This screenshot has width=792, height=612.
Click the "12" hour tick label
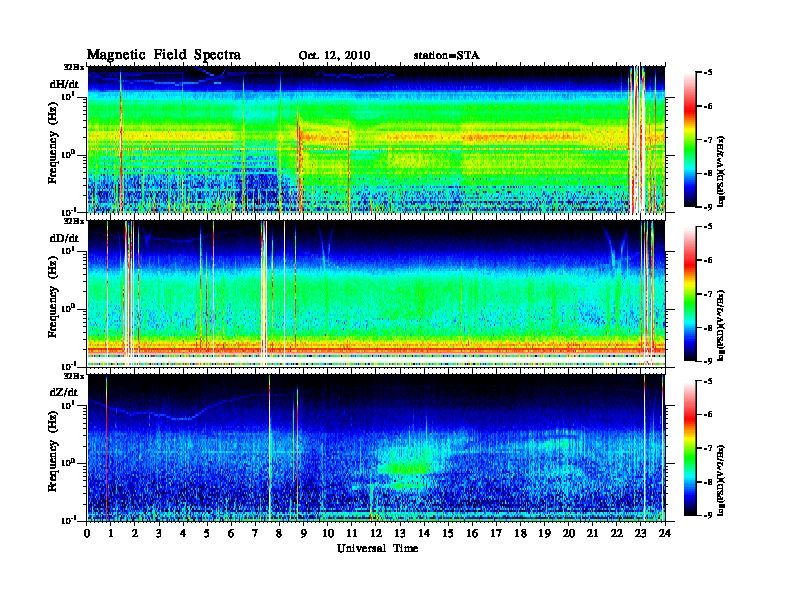click(x=376, y=533)
